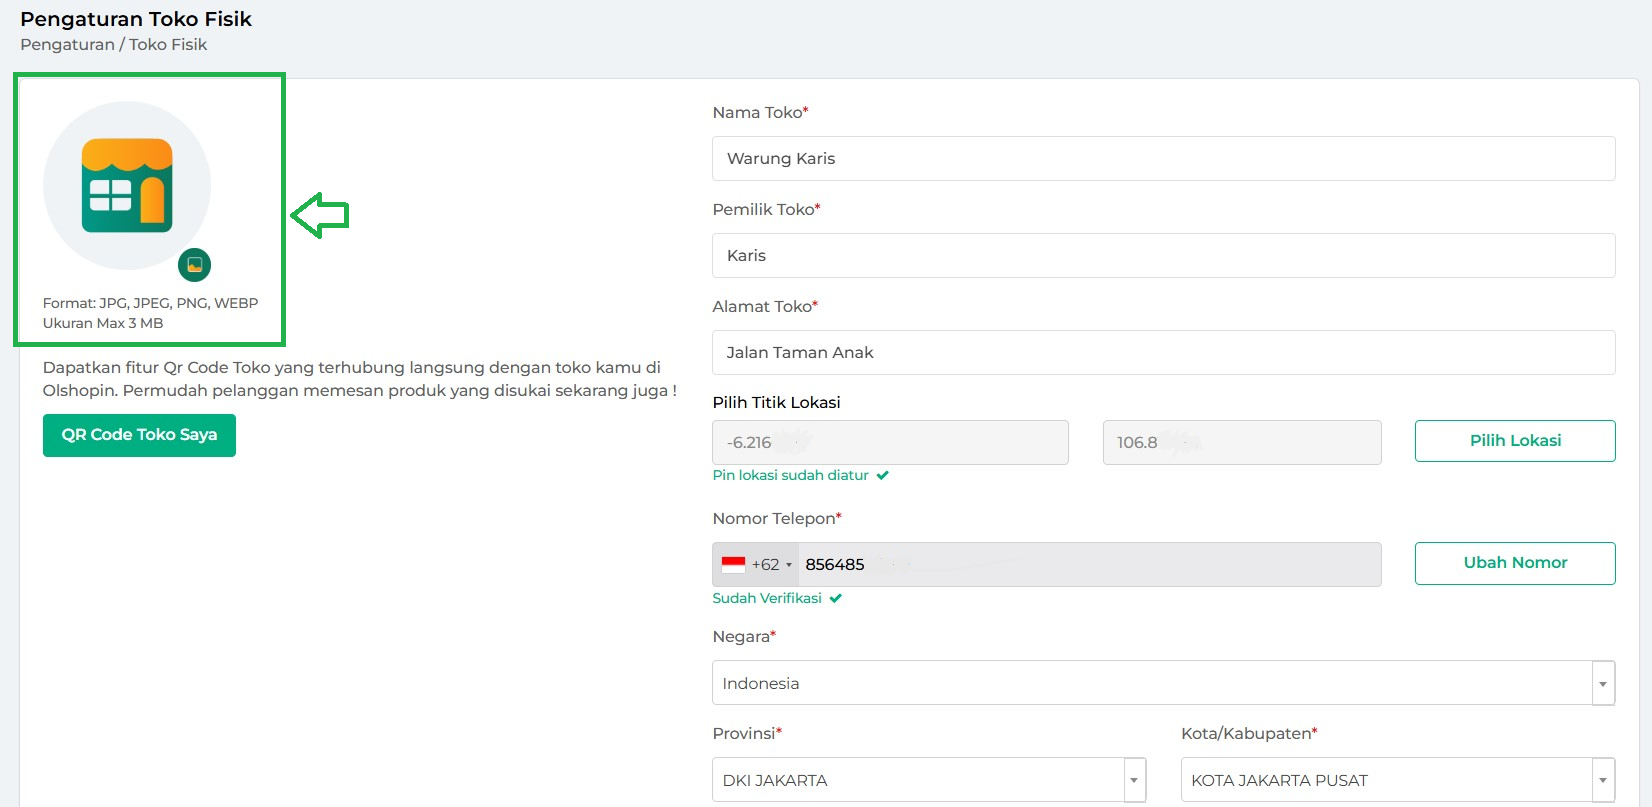Click into the Pemilik Toko field
This screenshot has width=1652, height=807.
pyautogui.click(x=1163, y=256)
